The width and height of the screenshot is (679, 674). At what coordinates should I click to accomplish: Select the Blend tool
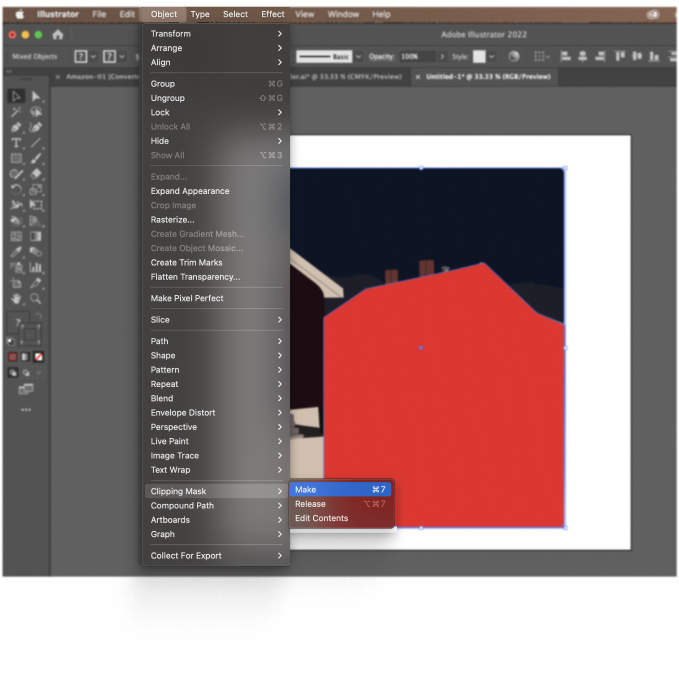tap(36, 252)
